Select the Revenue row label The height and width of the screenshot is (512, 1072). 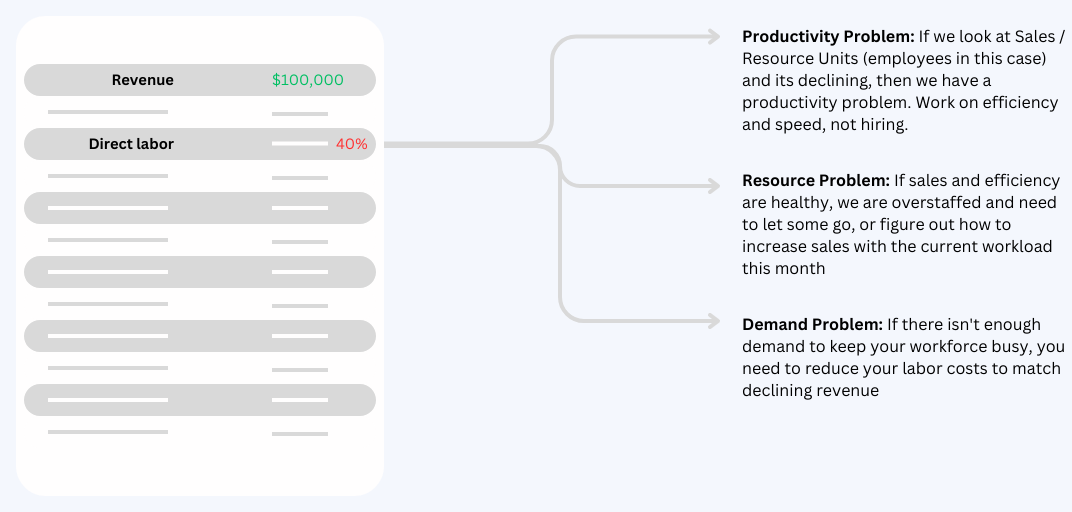tap(142, 80)
